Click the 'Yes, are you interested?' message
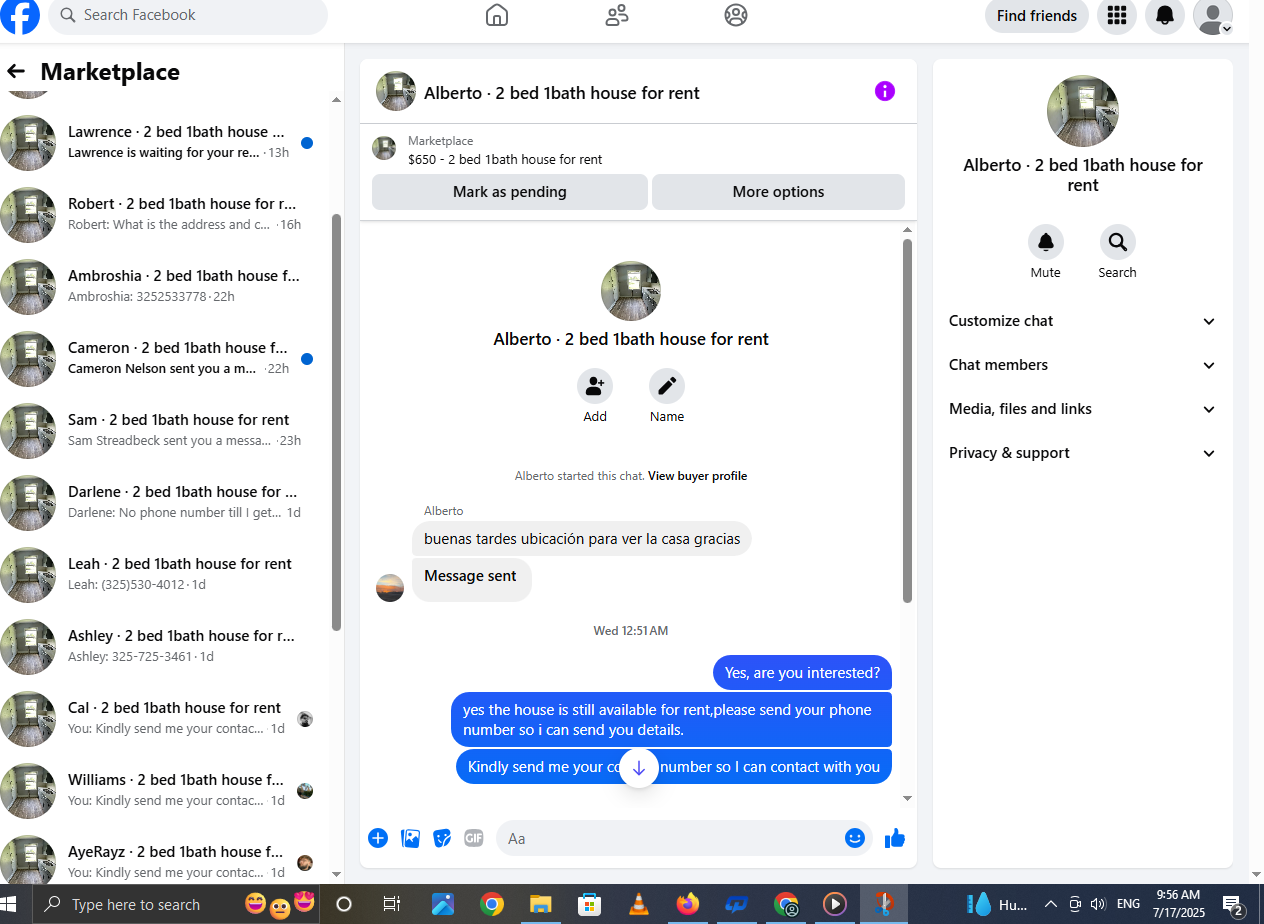The height and width of the screenshot is (924, 1264). pos(802,673)
